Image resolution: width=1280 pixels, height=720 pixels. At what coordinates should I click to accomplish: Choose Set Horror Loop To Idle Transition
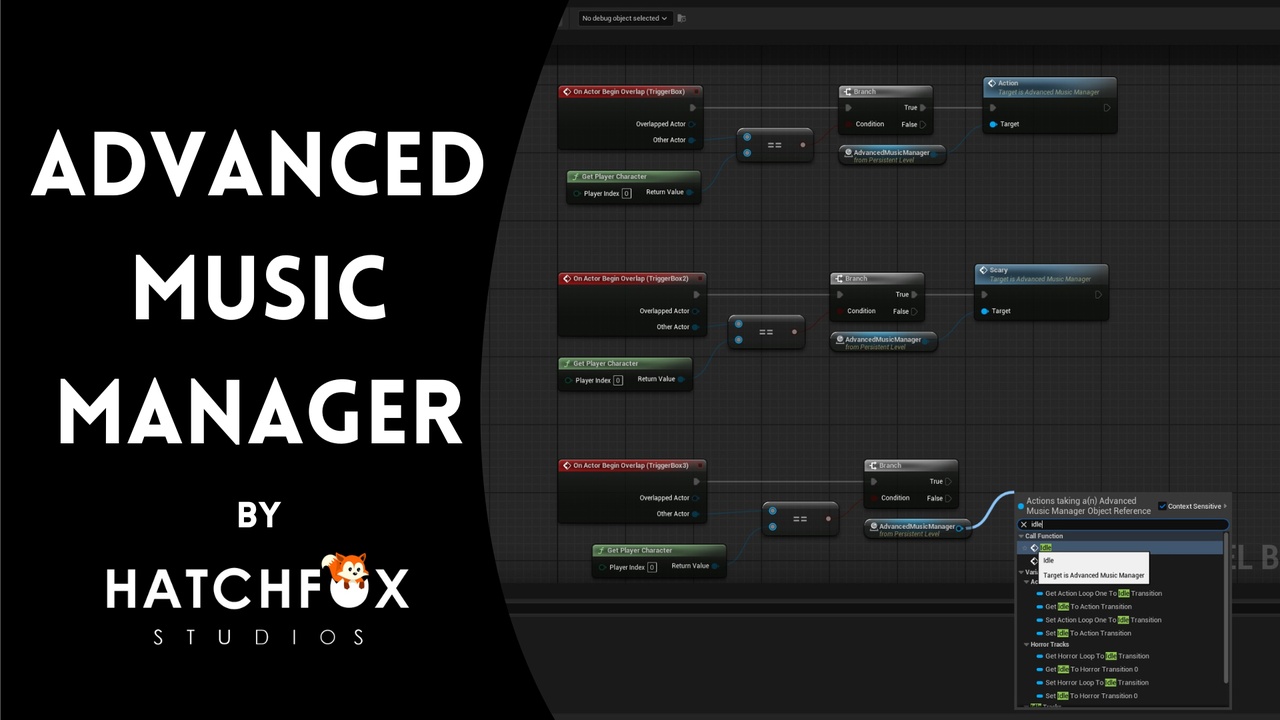(x=1097, y=682)
